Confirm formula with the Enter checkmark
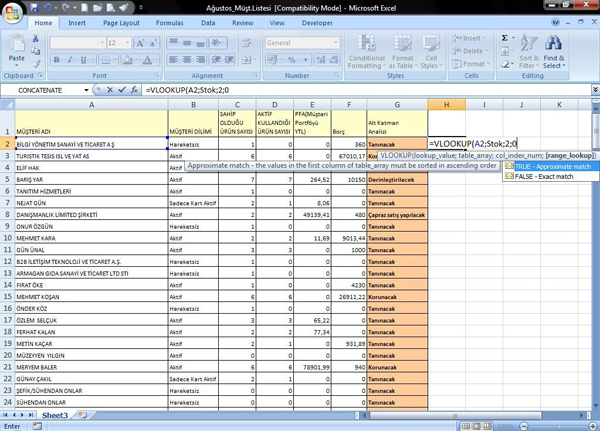 [121, 90]
